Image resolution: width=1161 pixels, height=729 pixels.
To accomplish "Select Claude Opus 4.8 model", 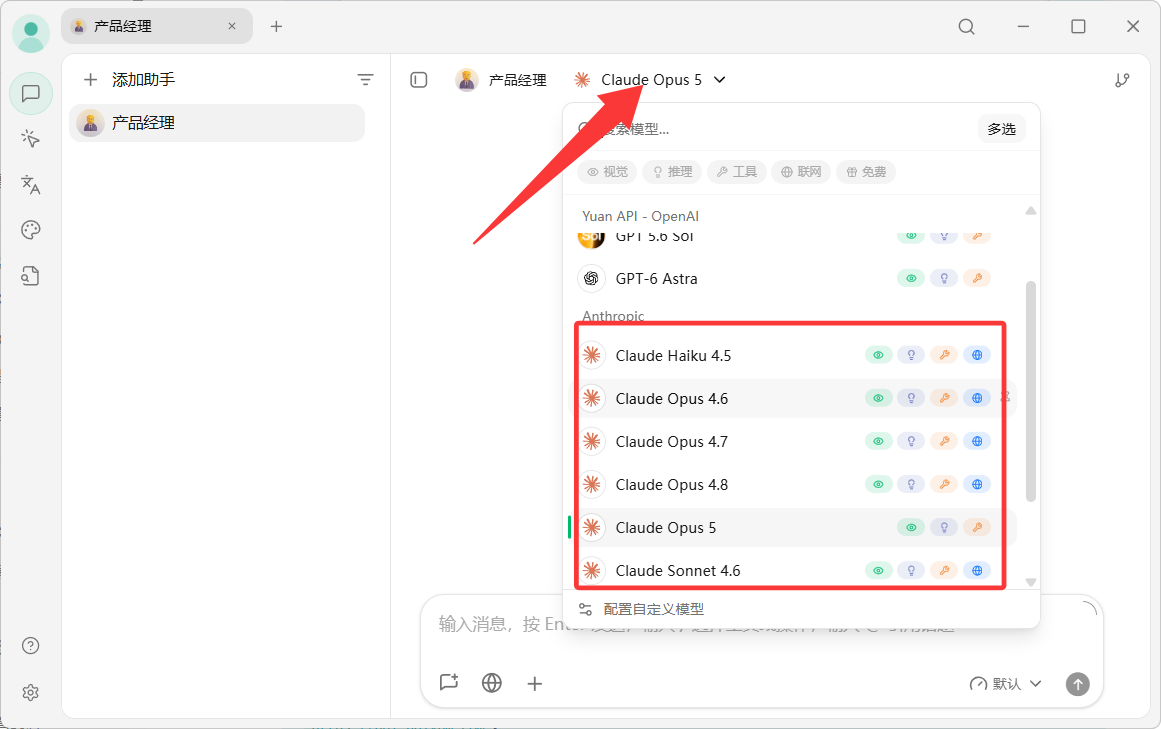I will click(x=791, y=485).
